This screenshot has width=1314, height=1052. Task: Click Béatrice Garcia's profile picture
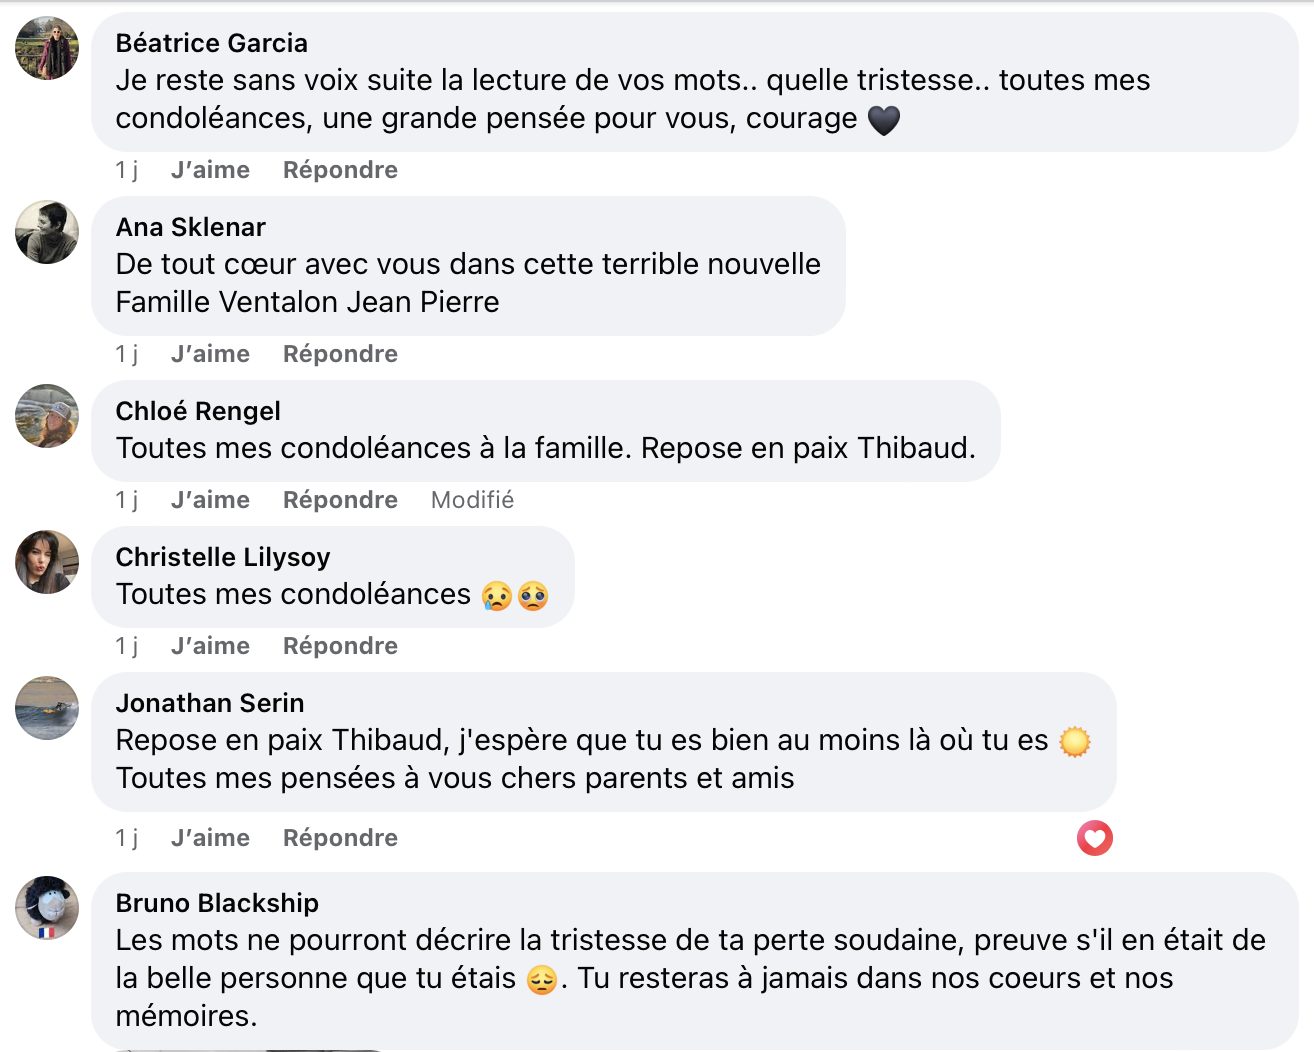pyautogui.click(x=47, y=48)
